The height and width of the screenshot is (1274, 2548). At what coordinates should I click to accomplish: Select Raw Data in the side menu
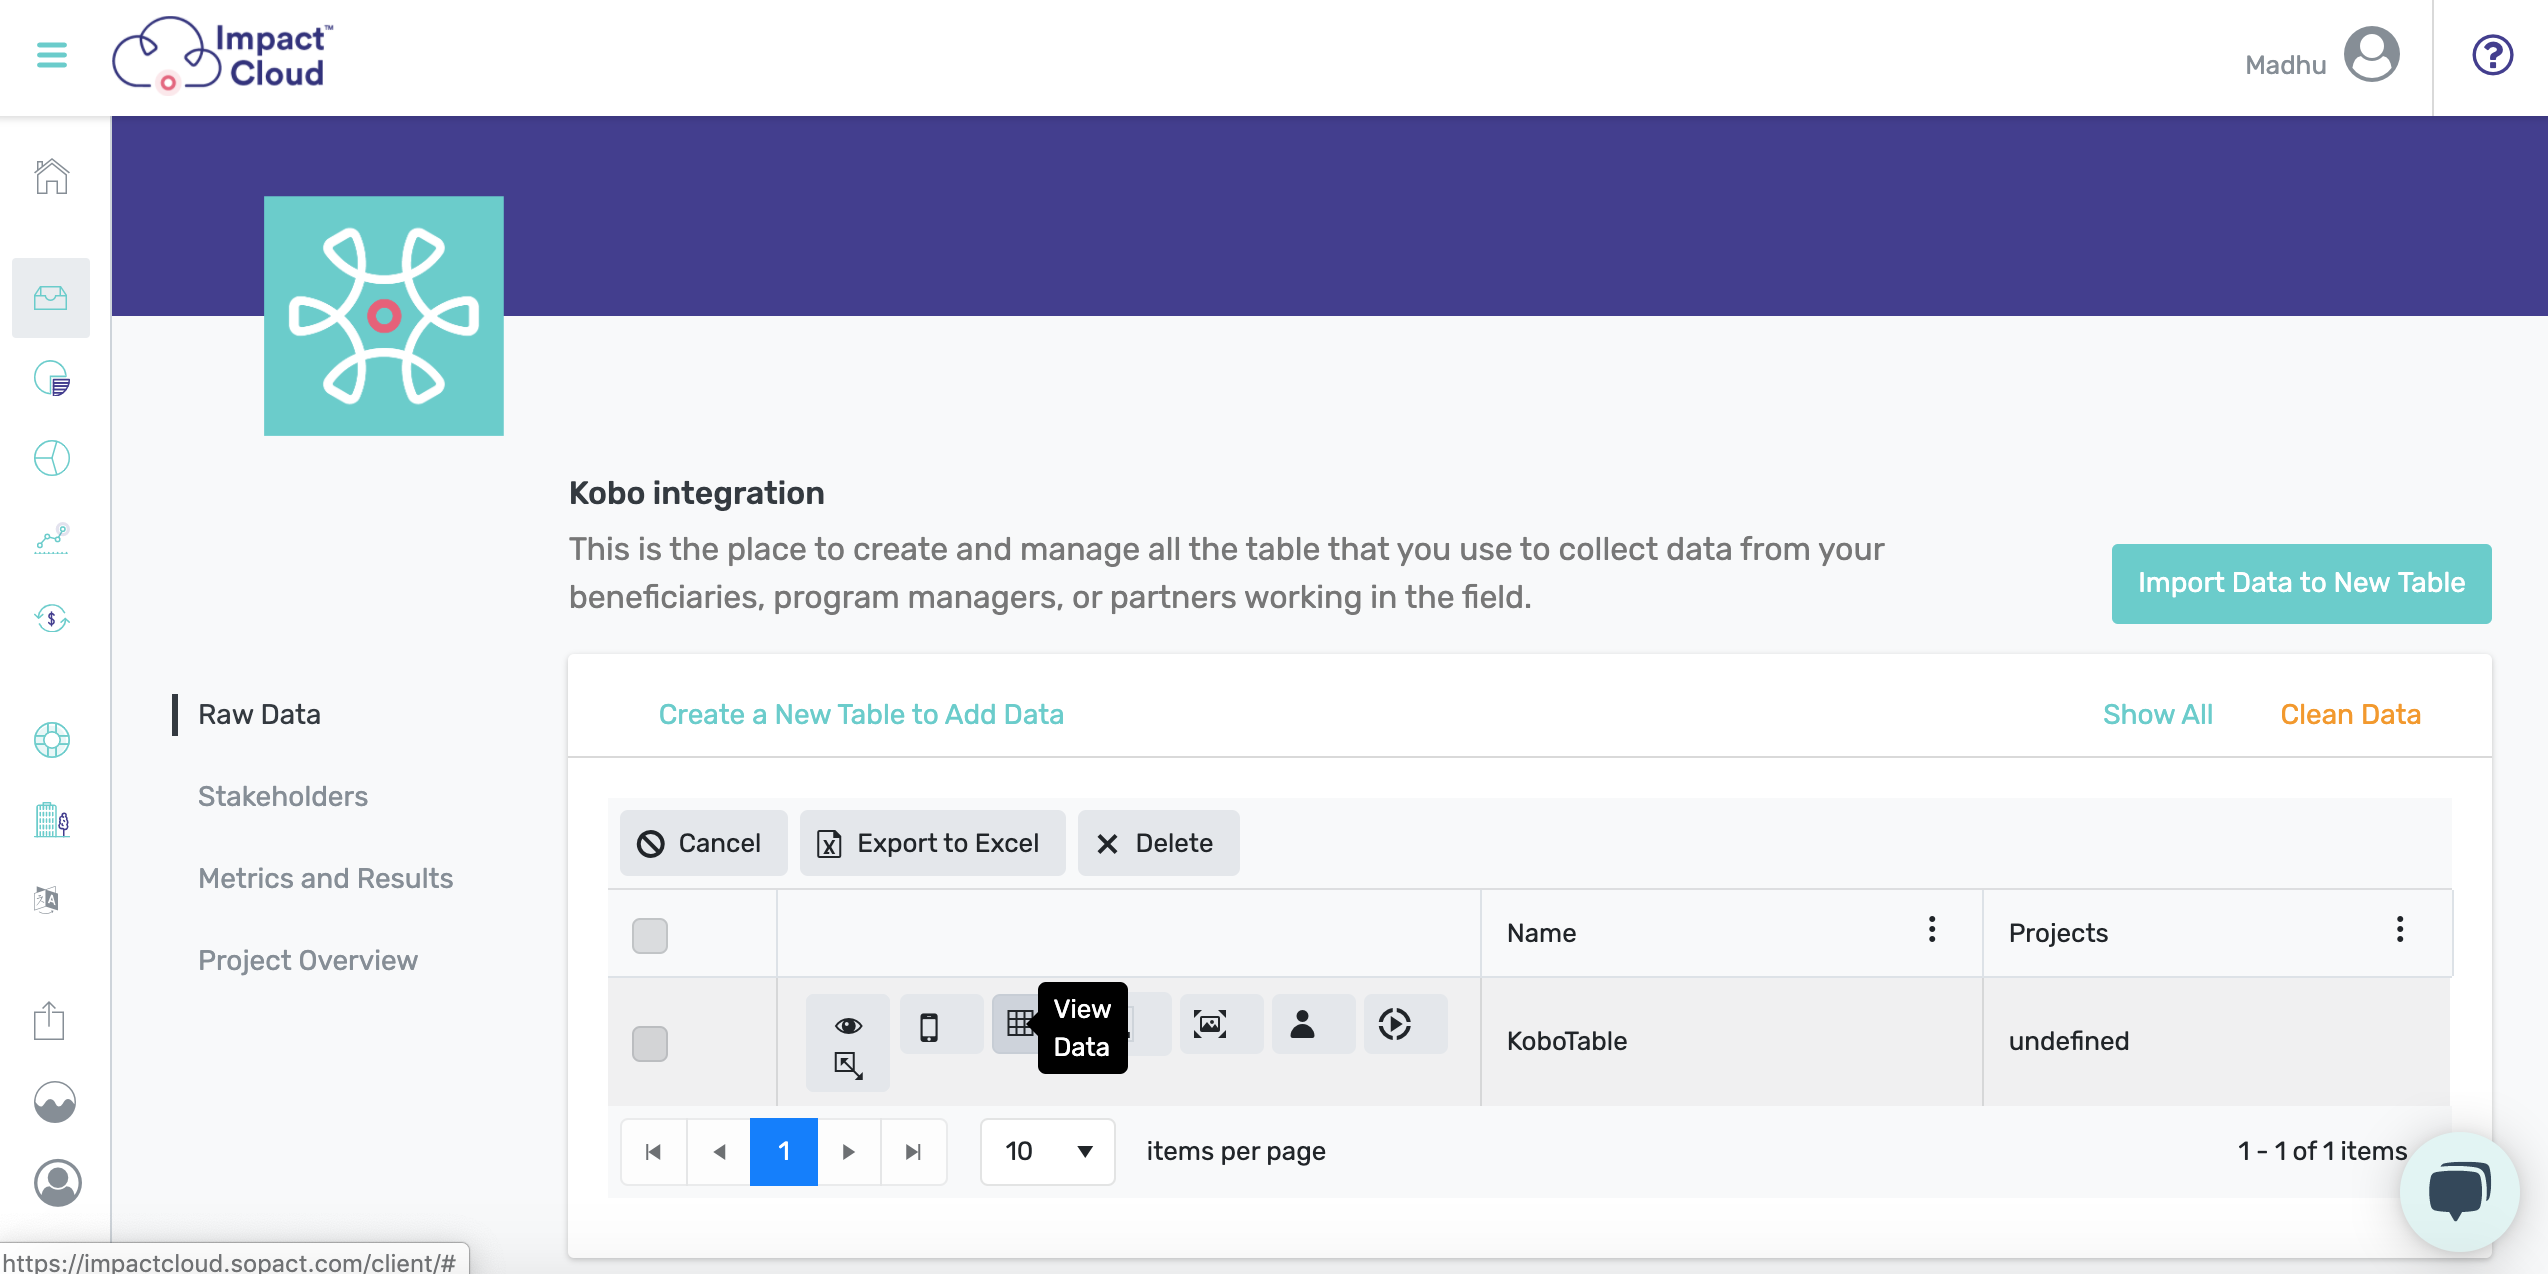(x=259, y=714)
